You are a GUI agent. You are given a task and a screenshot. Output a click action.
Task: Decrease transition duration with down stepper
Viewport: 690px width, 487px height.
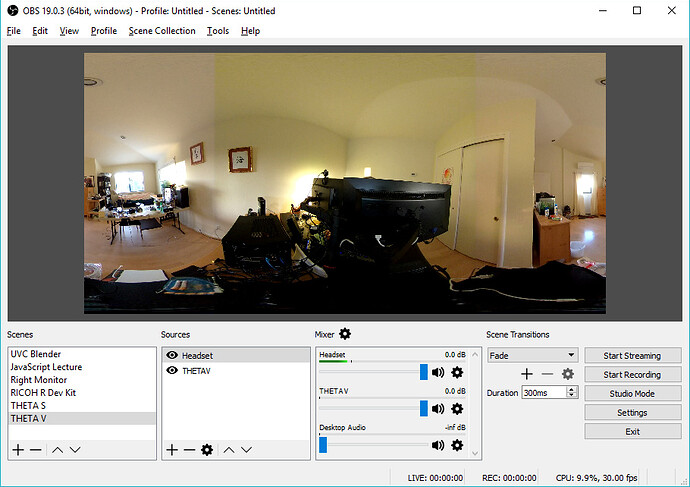click(x=572, y=395)
